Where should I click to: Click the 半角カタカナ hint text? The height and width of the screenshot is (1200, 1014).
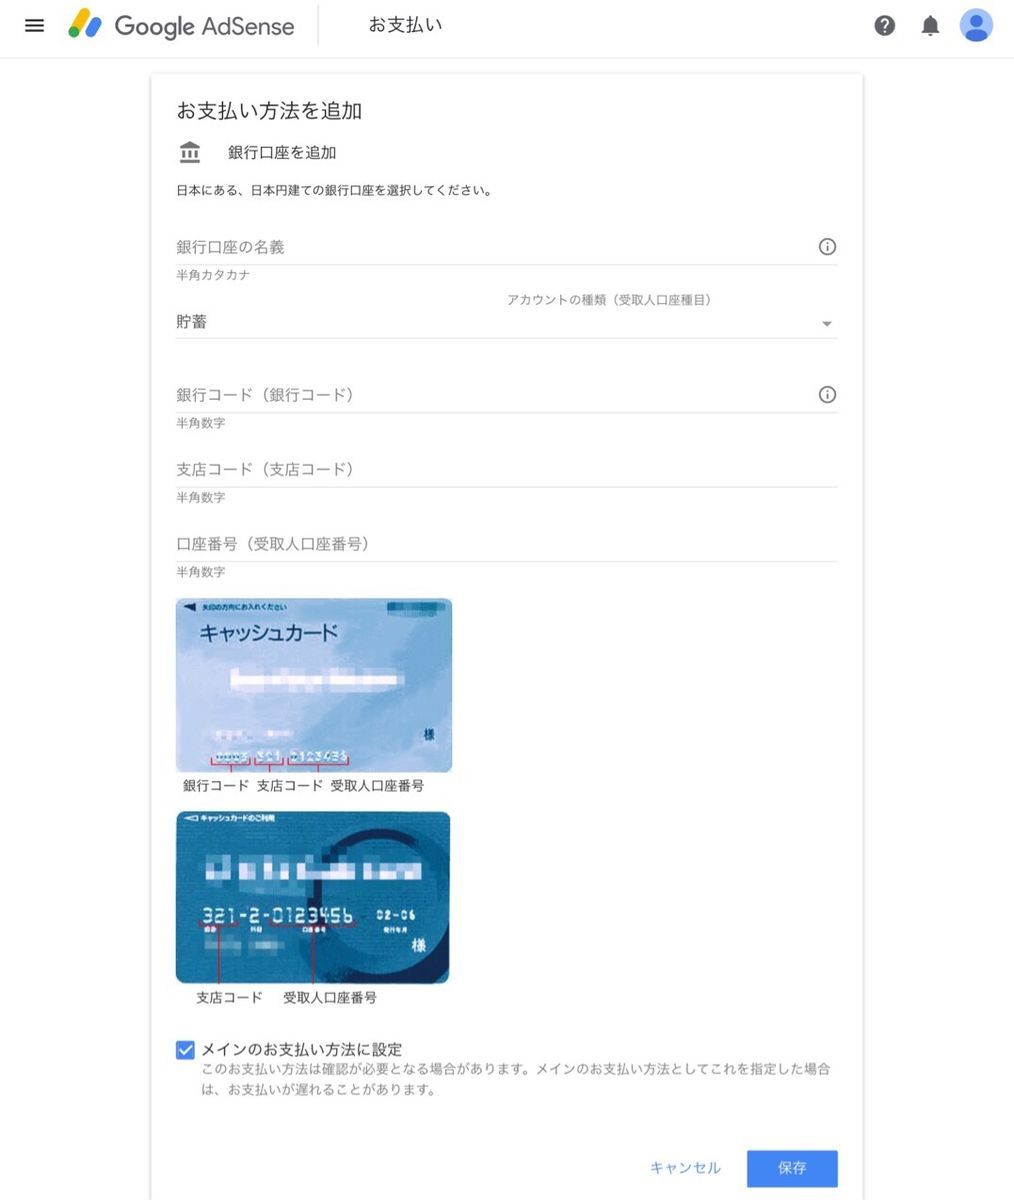tap(213, 275)
